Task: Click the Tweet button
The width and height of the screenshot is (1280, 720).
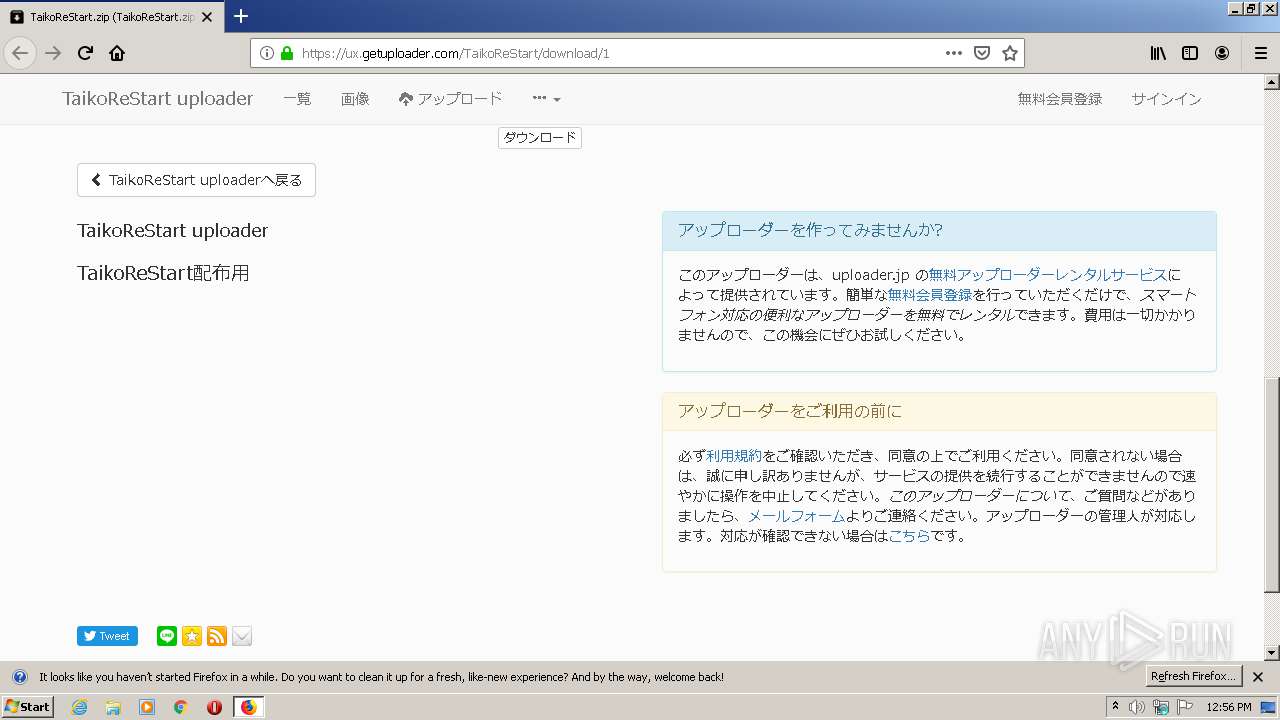Action: coord(107,636)
